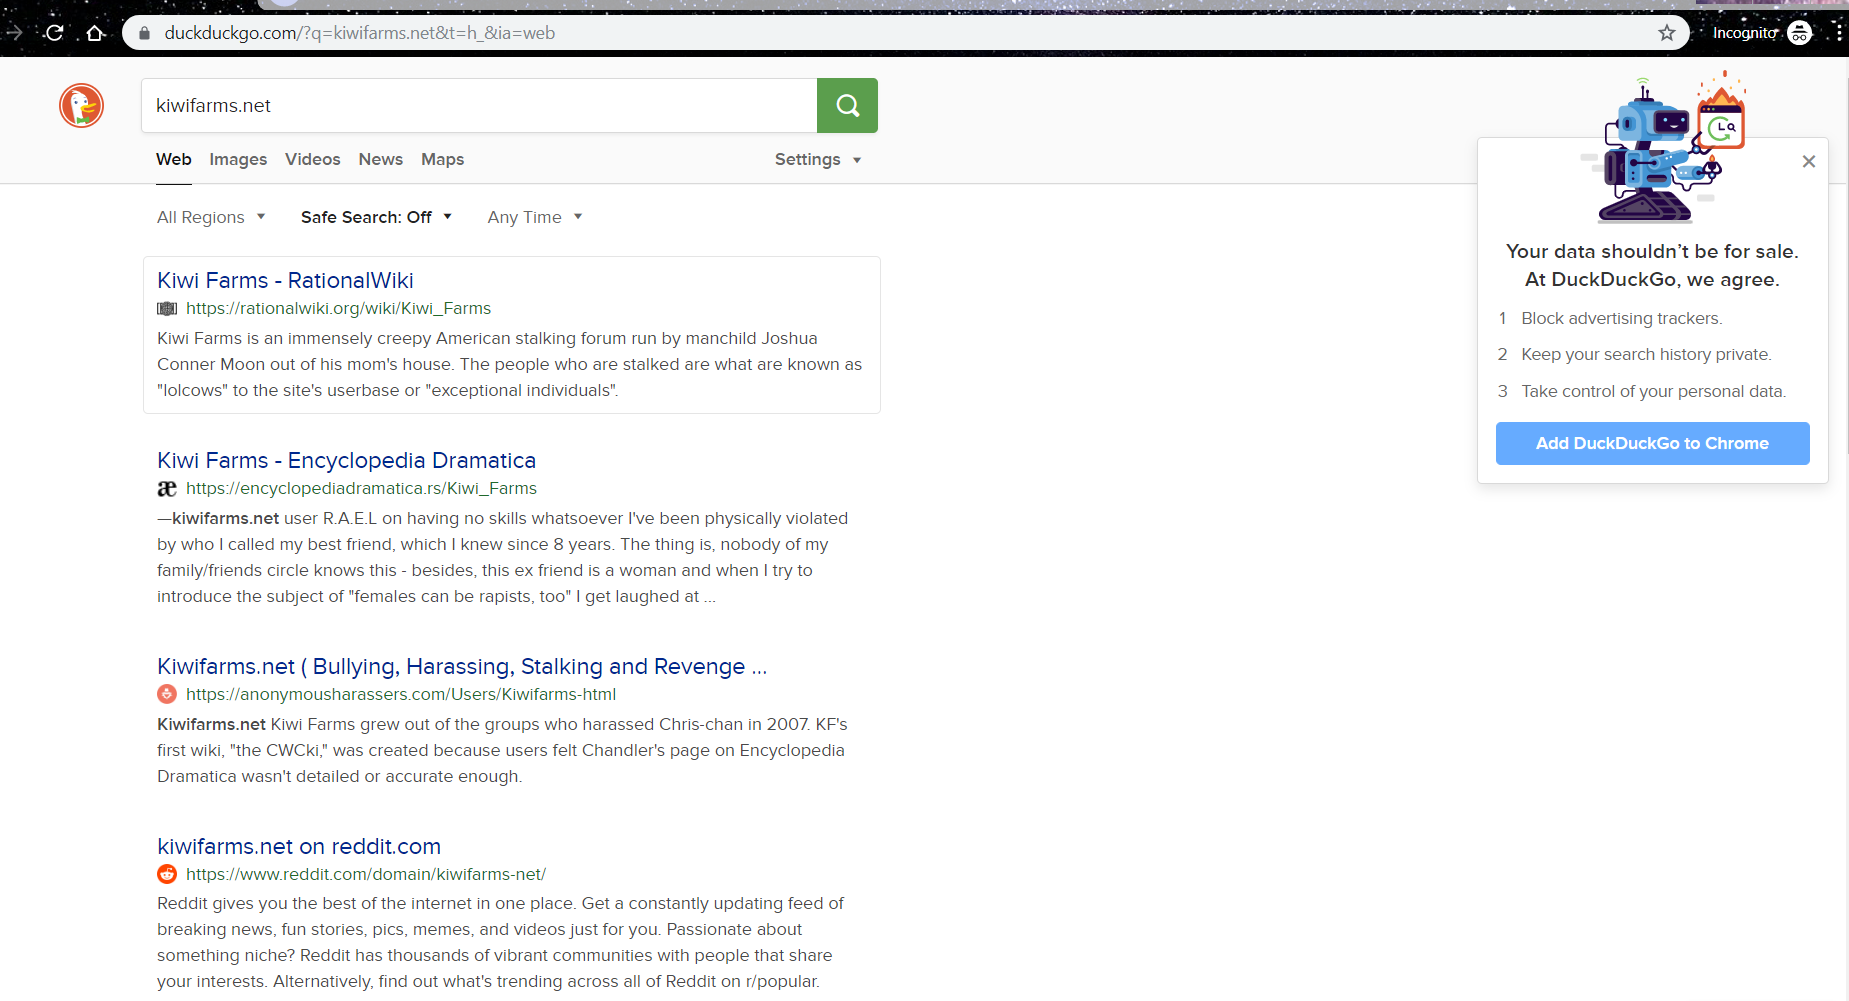Open the Safe Search: Off dropdown

(376, 217)
